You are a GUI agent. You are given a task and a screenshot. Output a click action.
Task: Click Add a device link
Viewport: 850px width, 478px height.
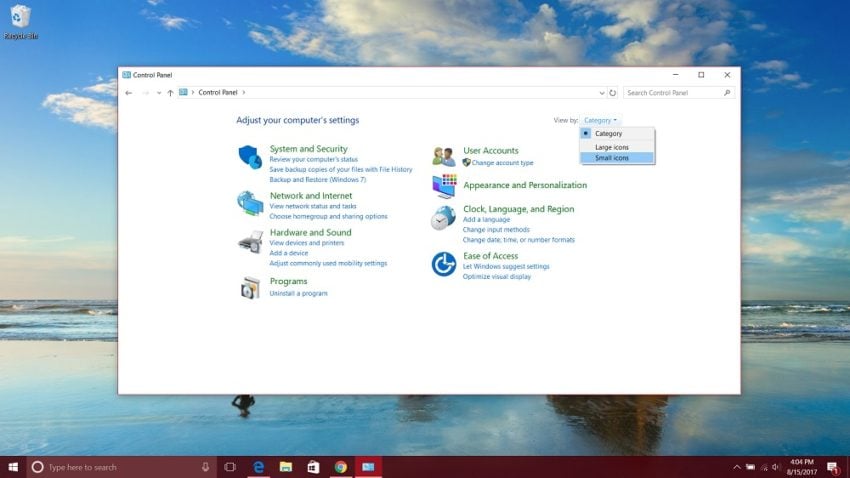pyautogui.click(x=288, y=253)
